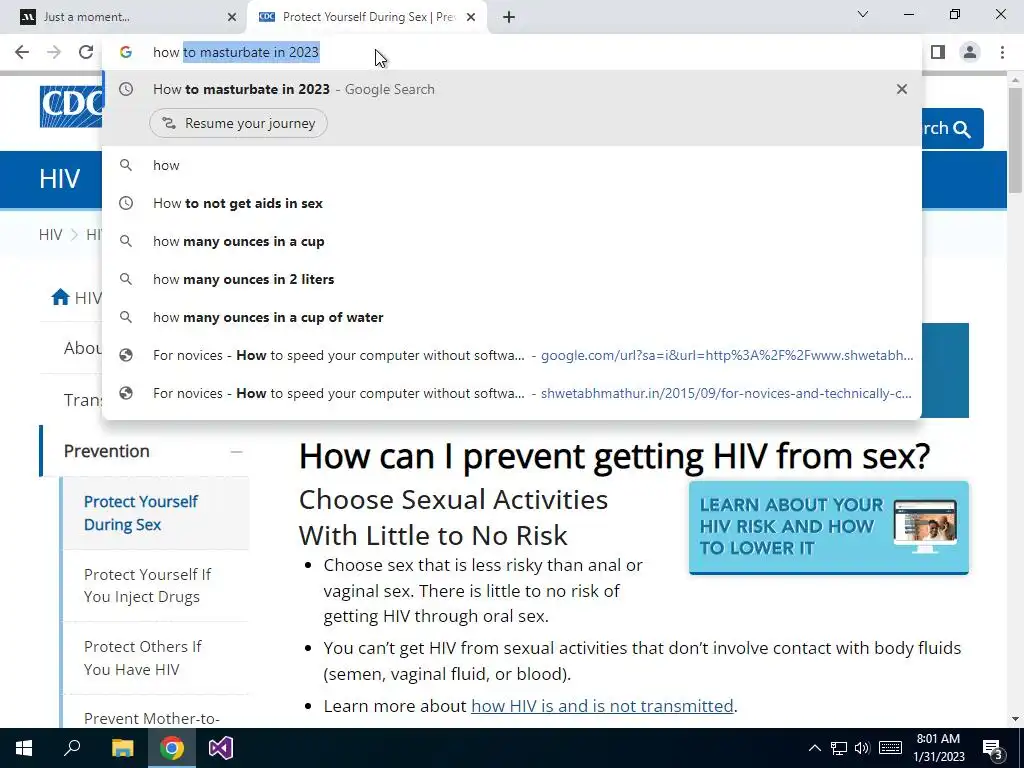
Task: Open a new browser tab
Action: (x=509, y=17)
